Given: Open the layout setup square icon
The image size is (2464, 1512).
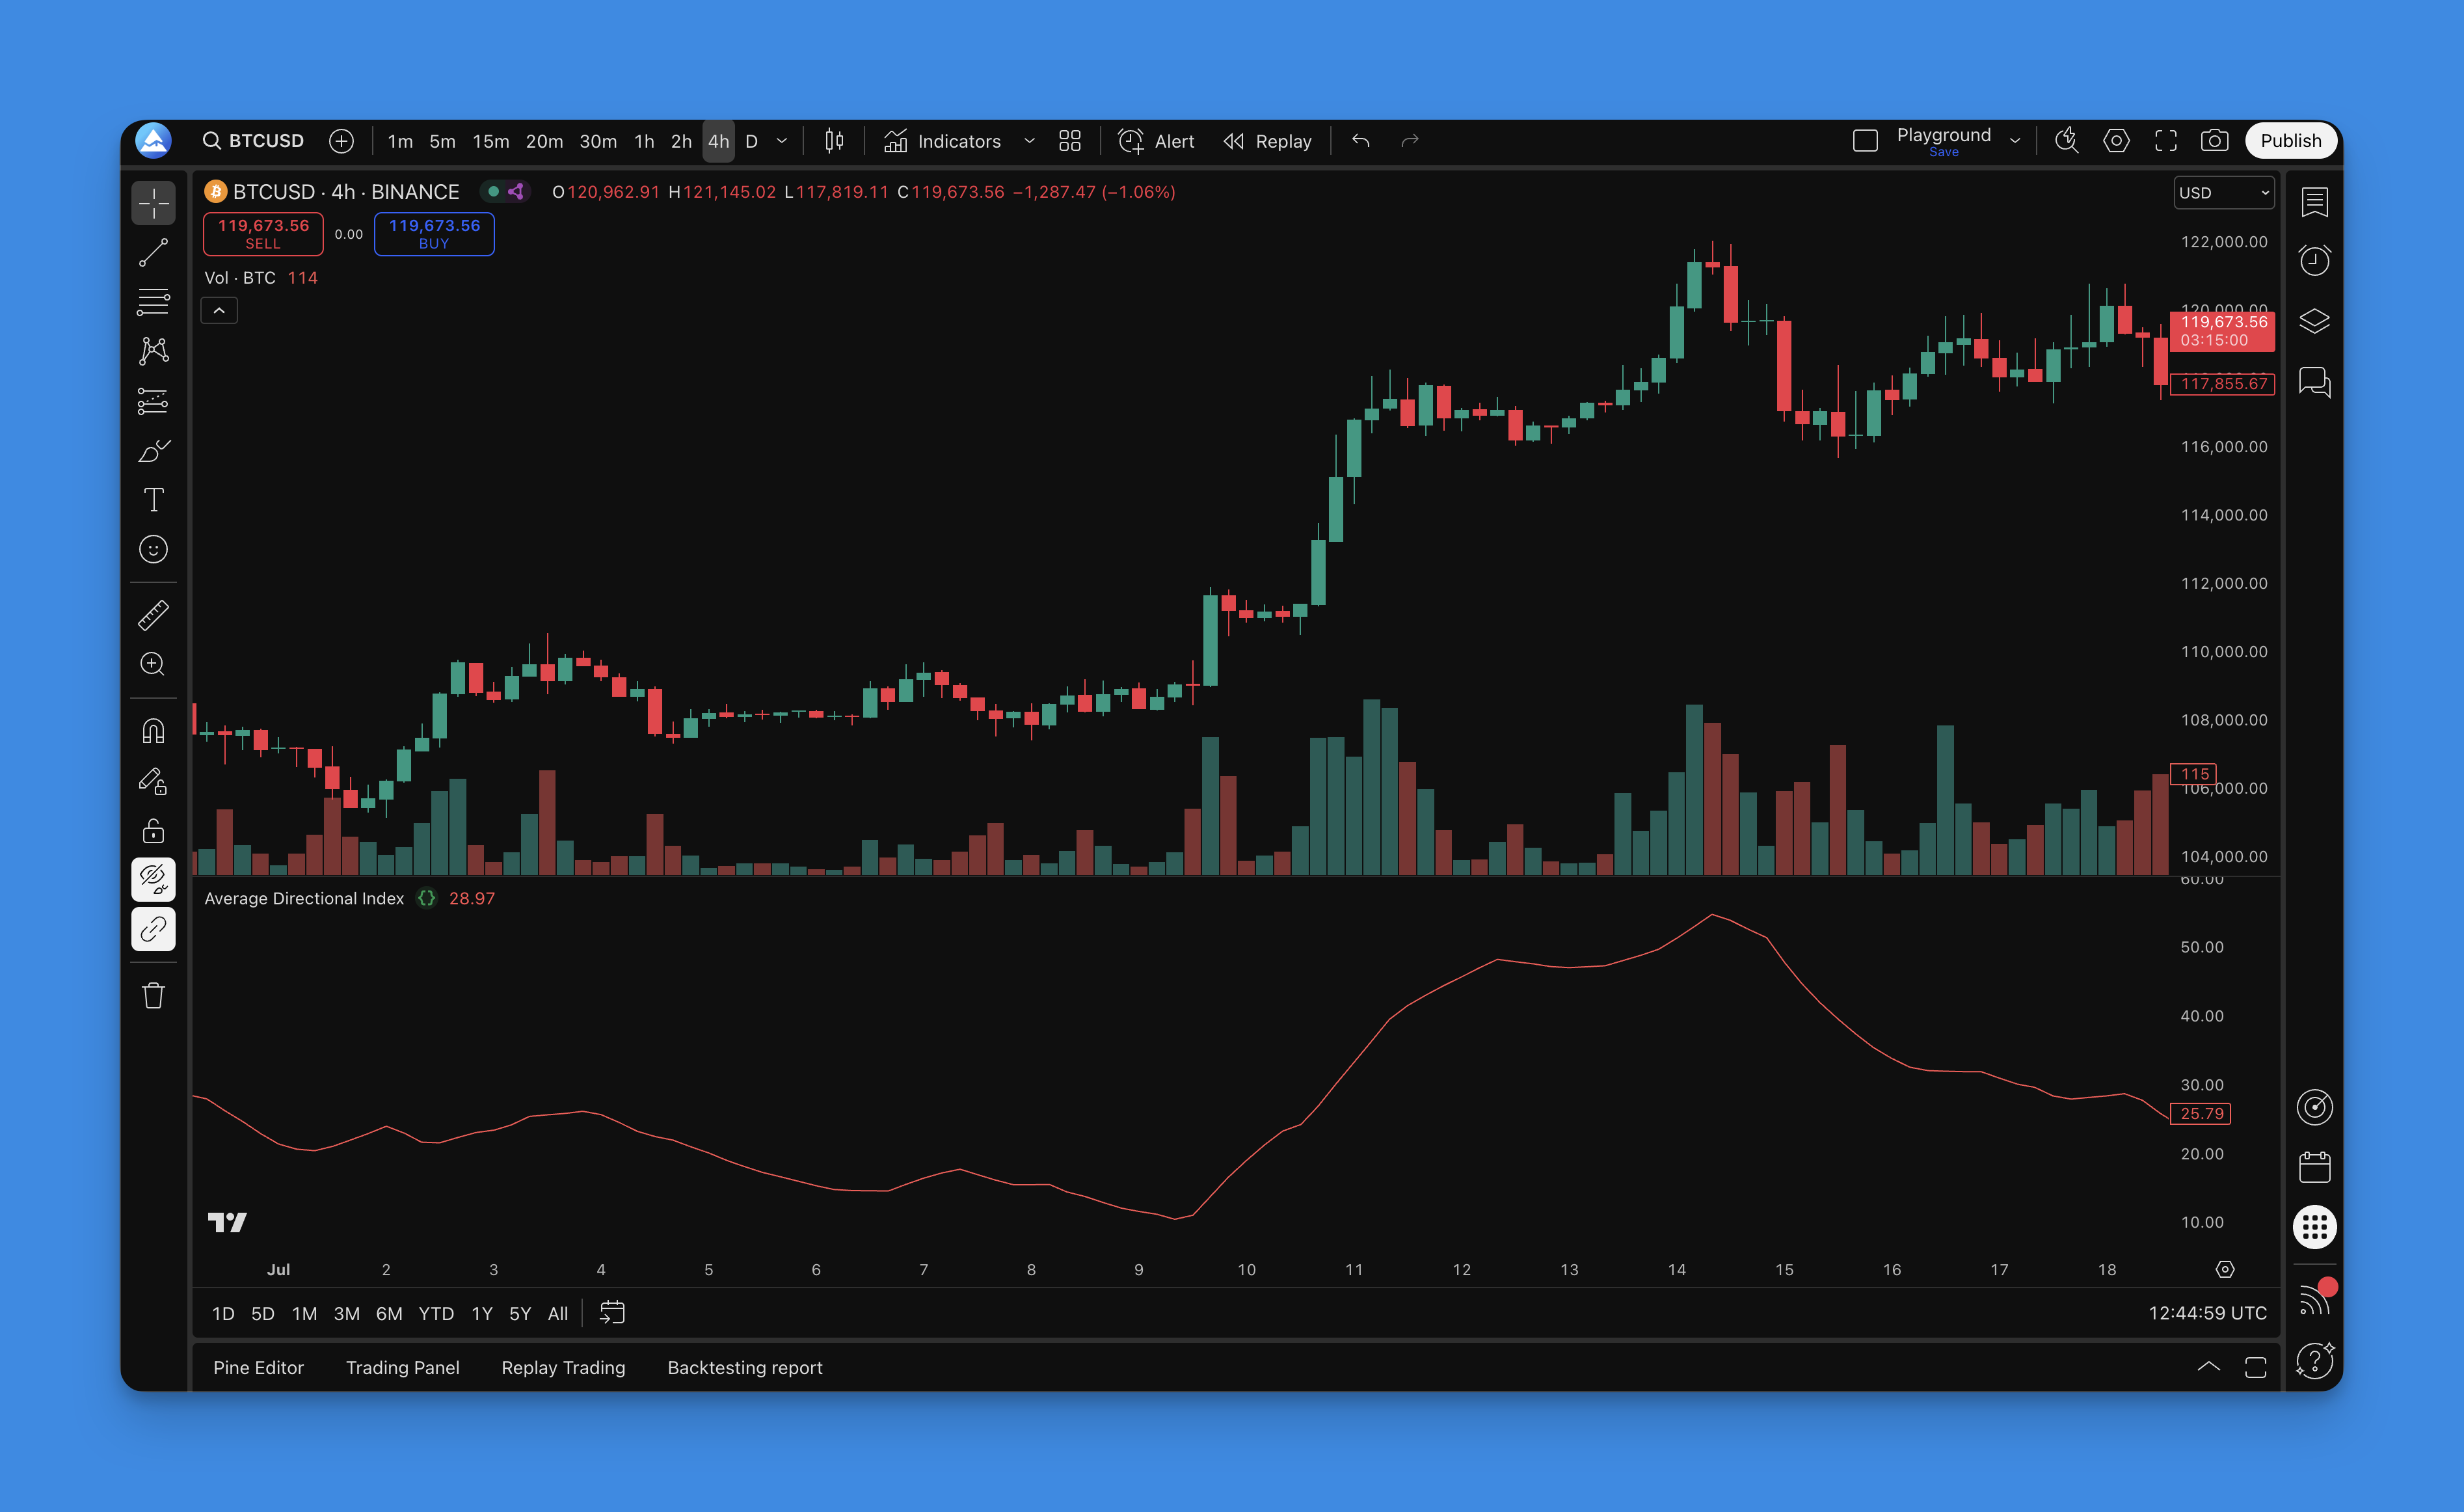Looking at the screenshot, I should 1865,141.
